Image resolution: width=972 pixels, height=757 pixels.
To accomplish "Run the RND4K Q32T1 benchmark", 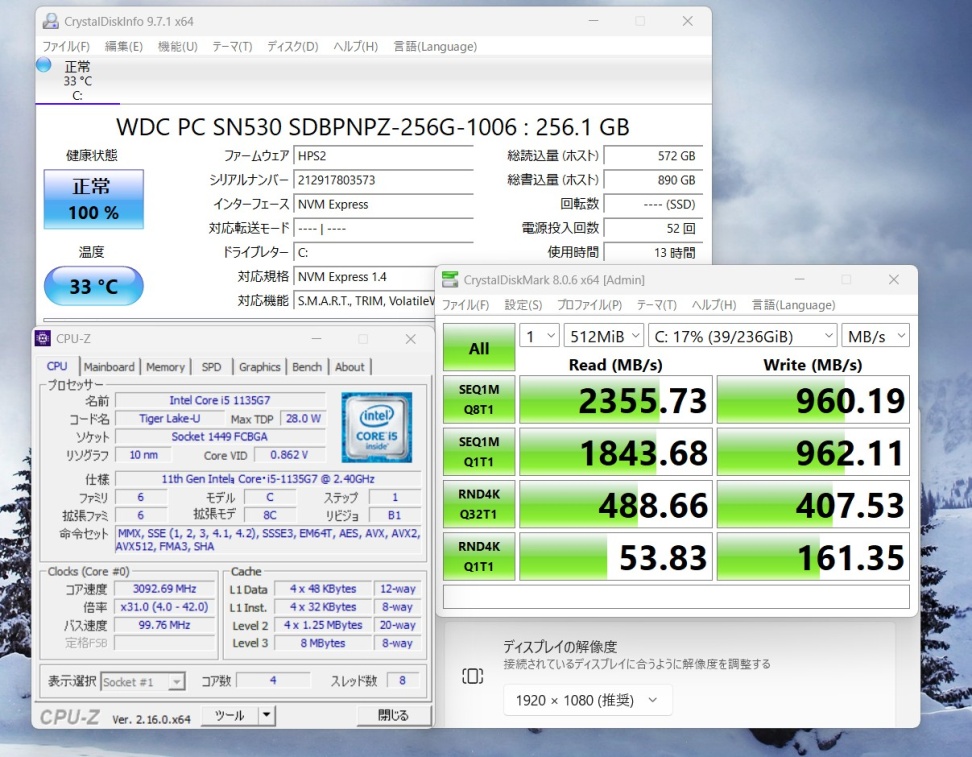I will pos(479,504).
